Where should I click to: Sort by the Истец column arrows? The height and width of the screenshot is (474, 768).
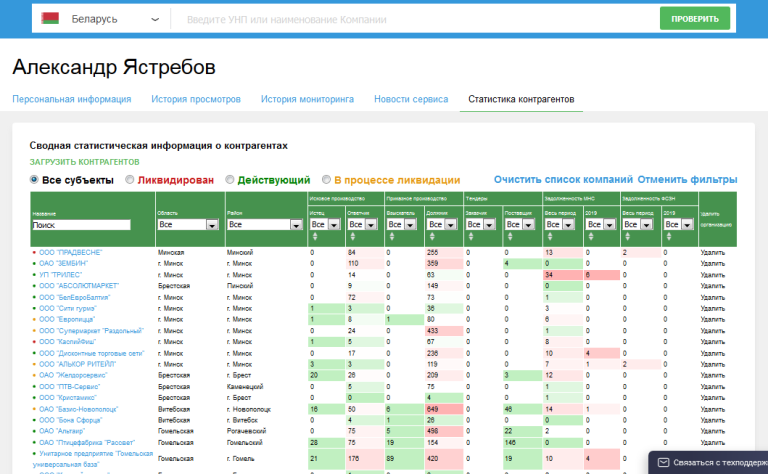[315, 237]
